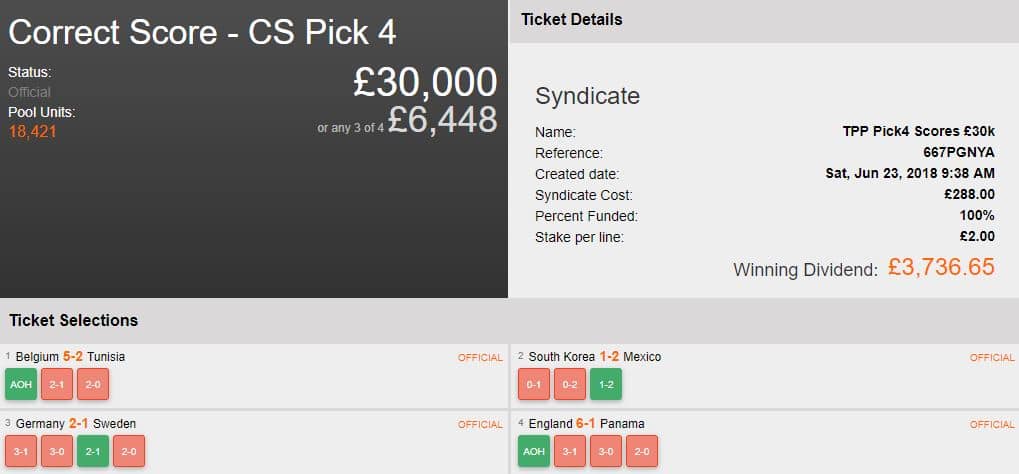This screenshot has width=1019, height=474.
Task: Click the Winning Dividend amount £3,736.65
Action: 941,267
